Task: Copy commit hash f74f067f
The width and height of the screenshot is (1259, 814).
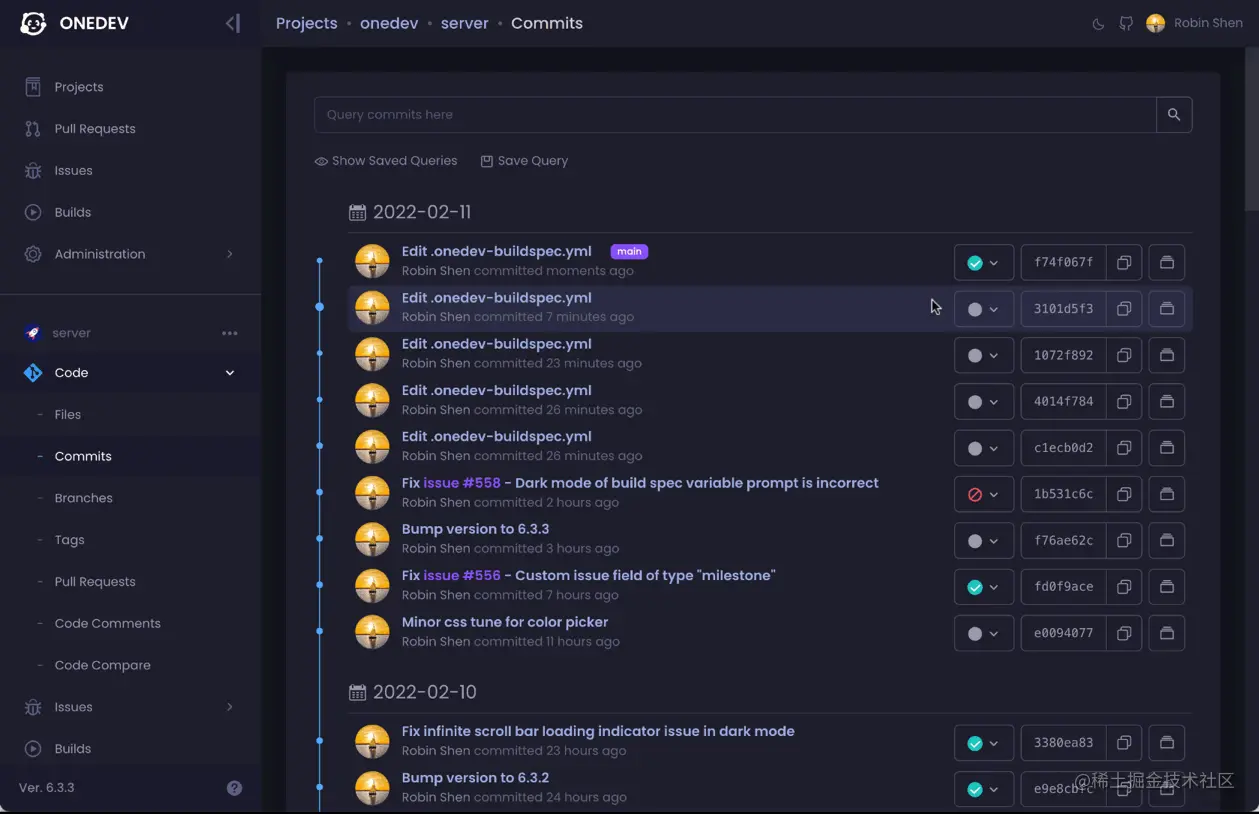Action: (x=1124, y=263)
